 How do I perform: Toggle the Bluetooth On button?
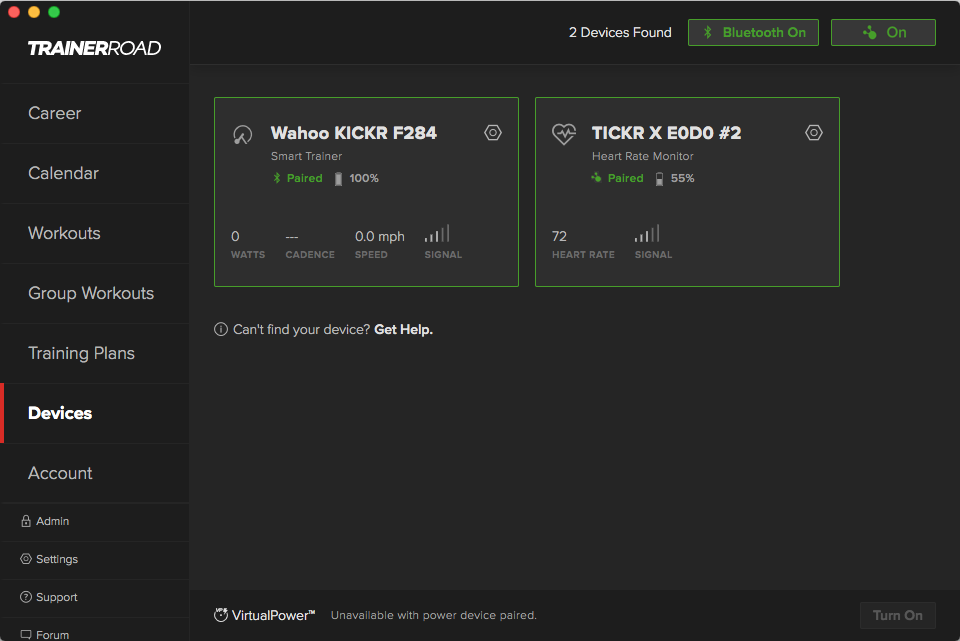(753, 32)
